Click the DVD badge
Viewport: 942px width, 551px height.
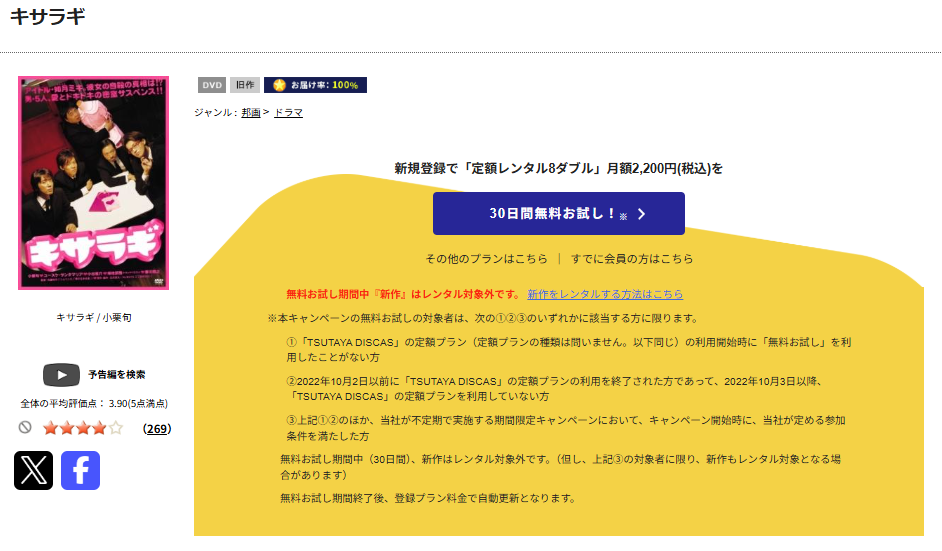(211, 85)
